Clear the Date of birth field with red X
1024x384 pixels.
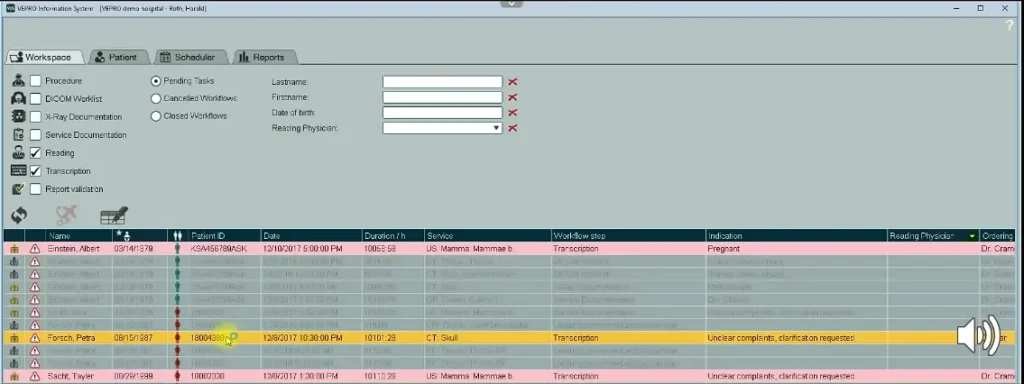point(513,113)
